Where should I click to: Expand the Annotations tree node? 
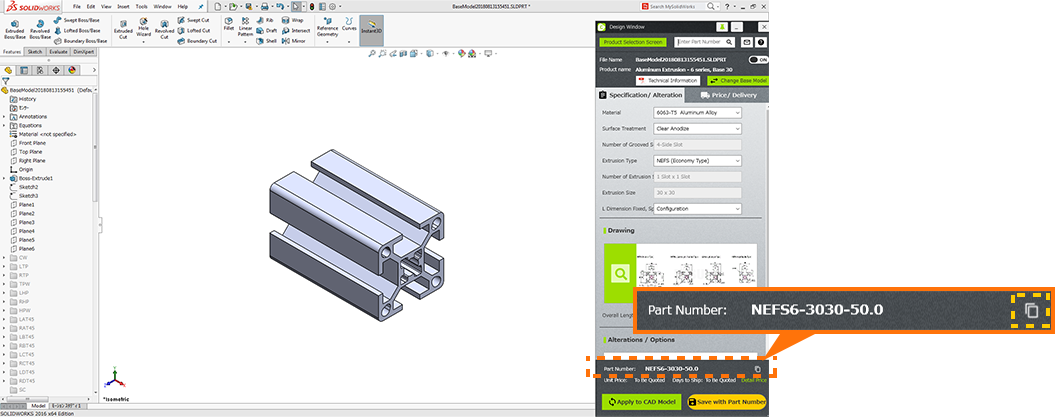point(4,116)
